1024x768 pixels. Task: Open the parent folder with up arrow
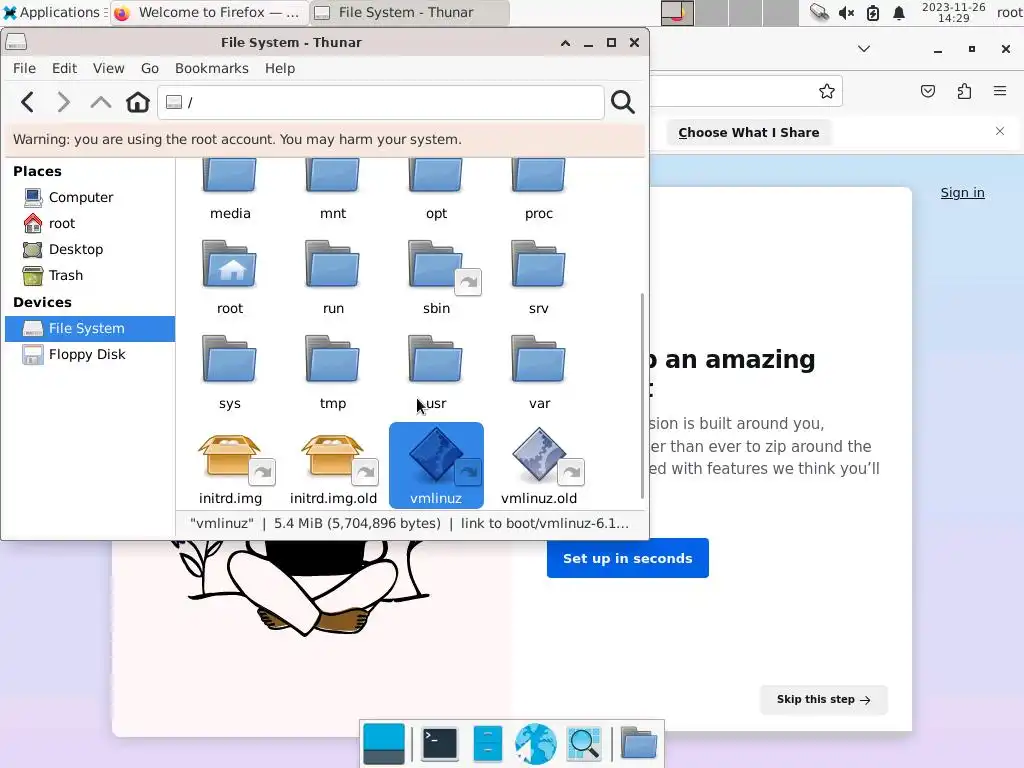tap(101, 103)
